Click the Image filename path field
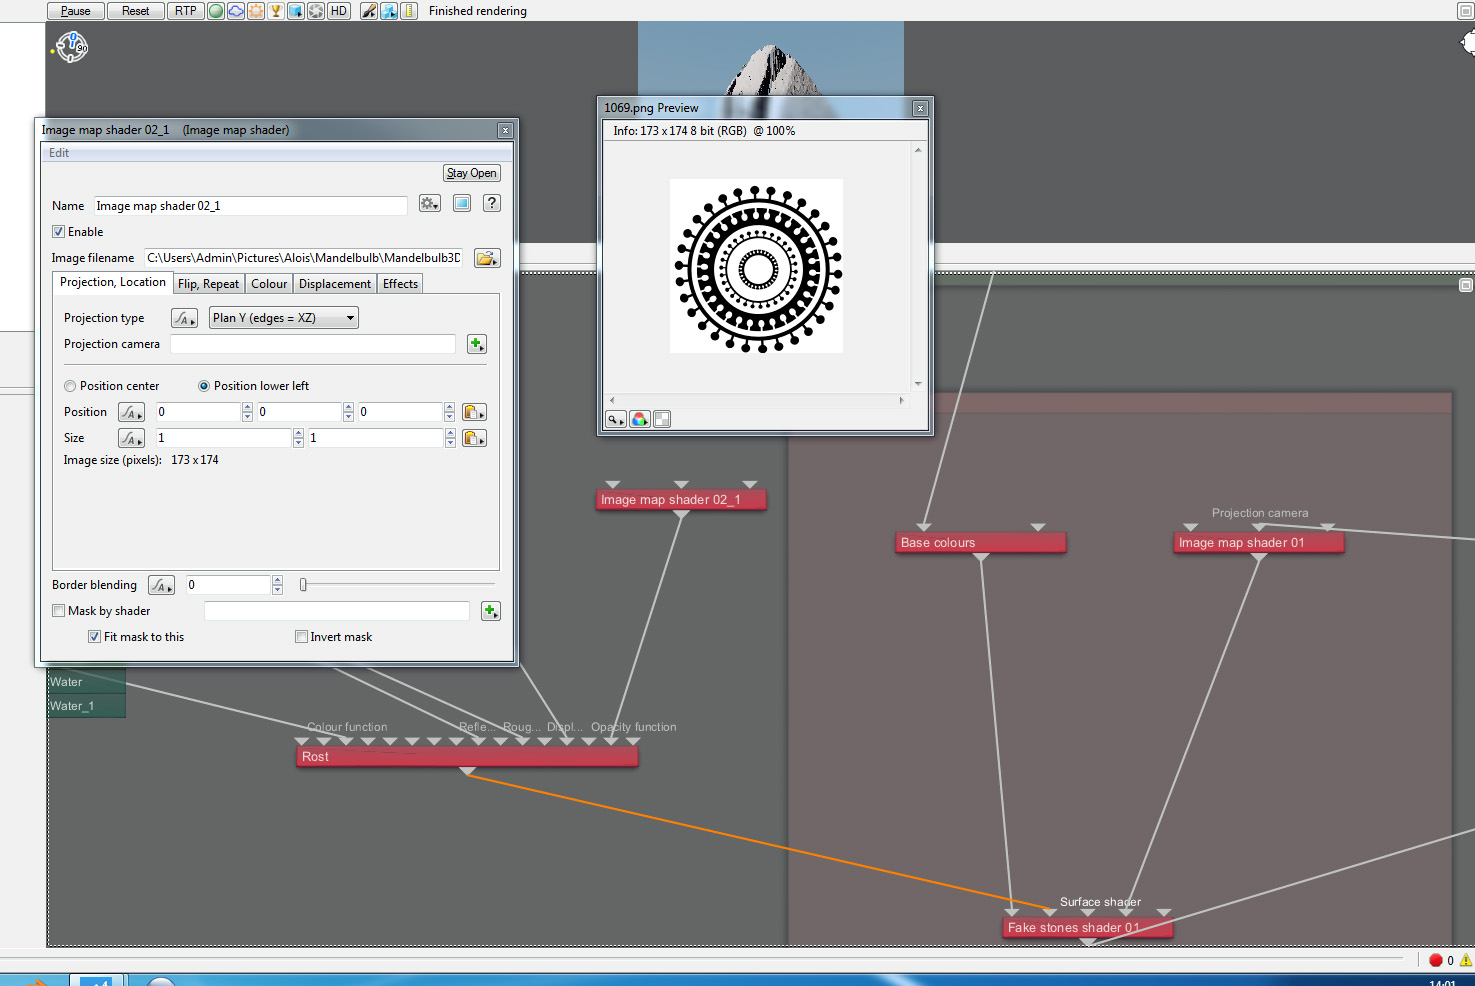Image resolution: width=1475 pixels, height=986 pixels. tap(304, 258)
